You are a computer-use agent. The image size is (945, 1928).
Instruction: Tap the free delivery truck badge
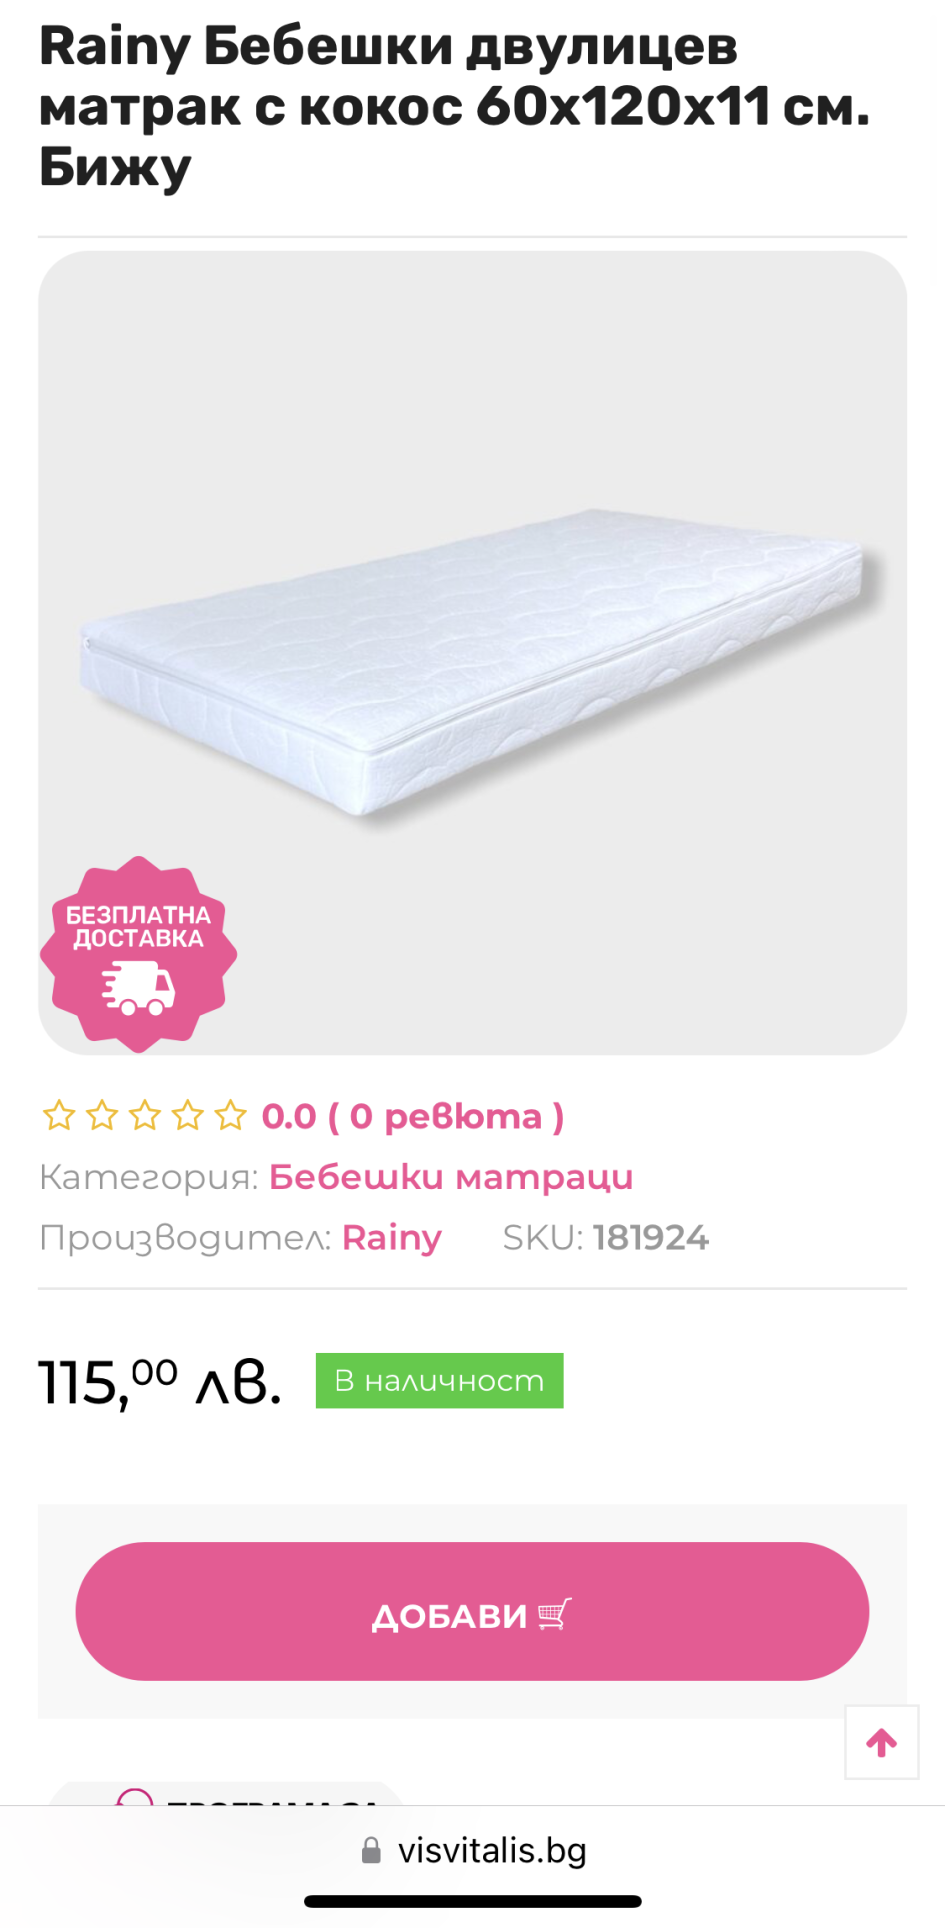coord(138,954)
